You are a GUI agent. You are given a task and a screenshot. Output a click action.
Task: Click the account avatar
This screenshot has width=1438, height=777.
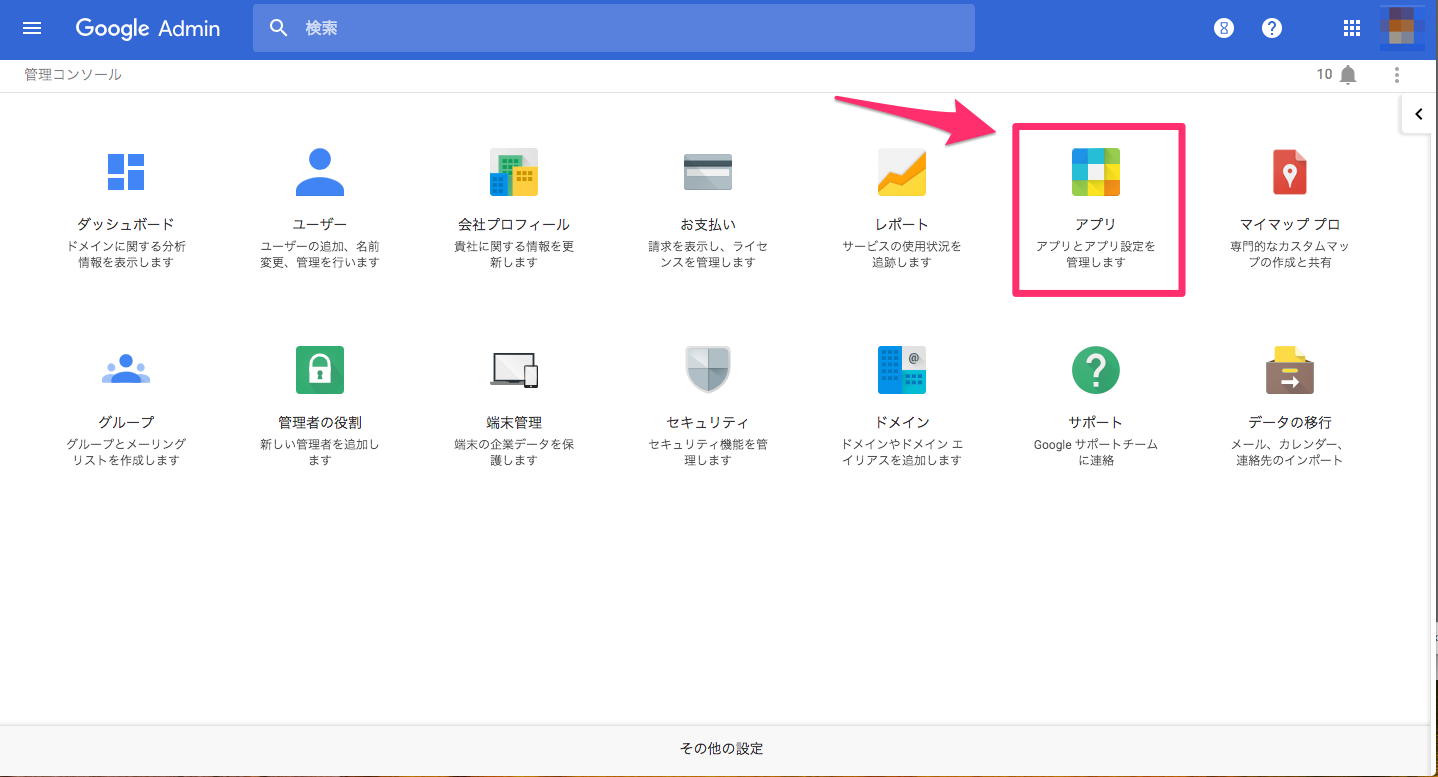click(x=1402, y=28)
